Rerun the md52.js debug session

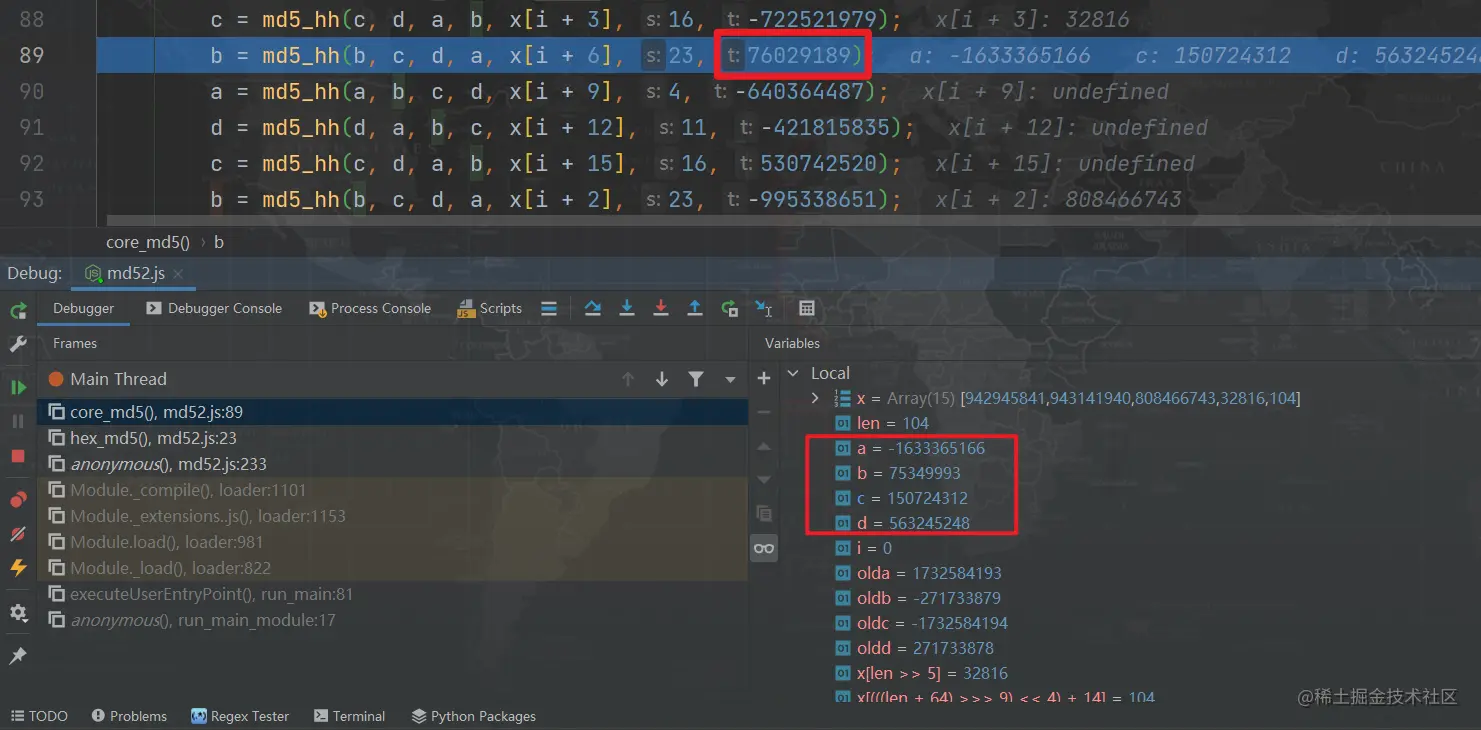point(18,310)
